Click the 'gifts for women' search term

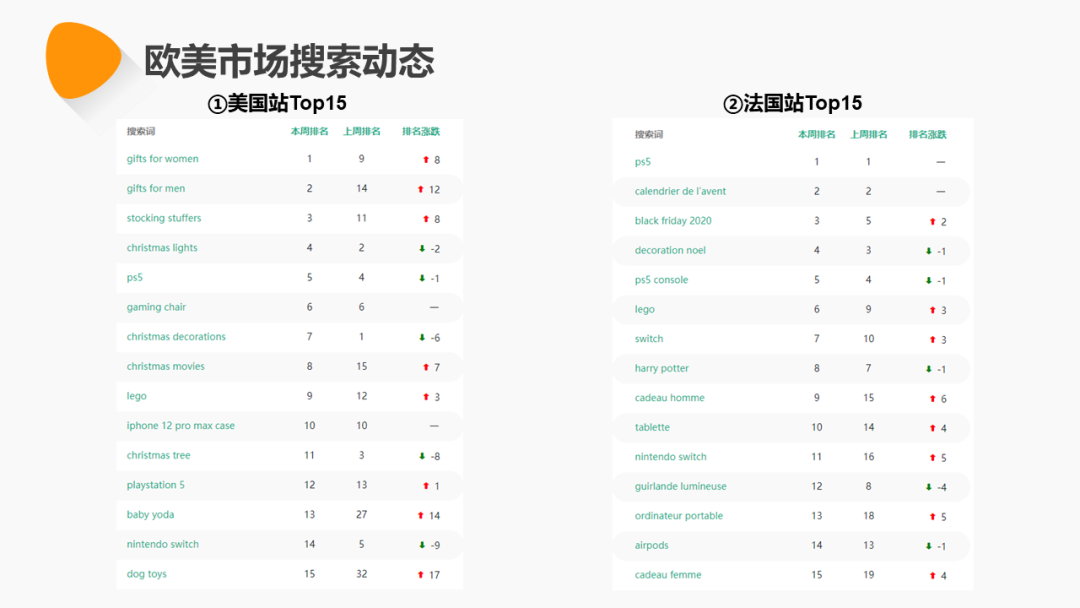(163, 159)
